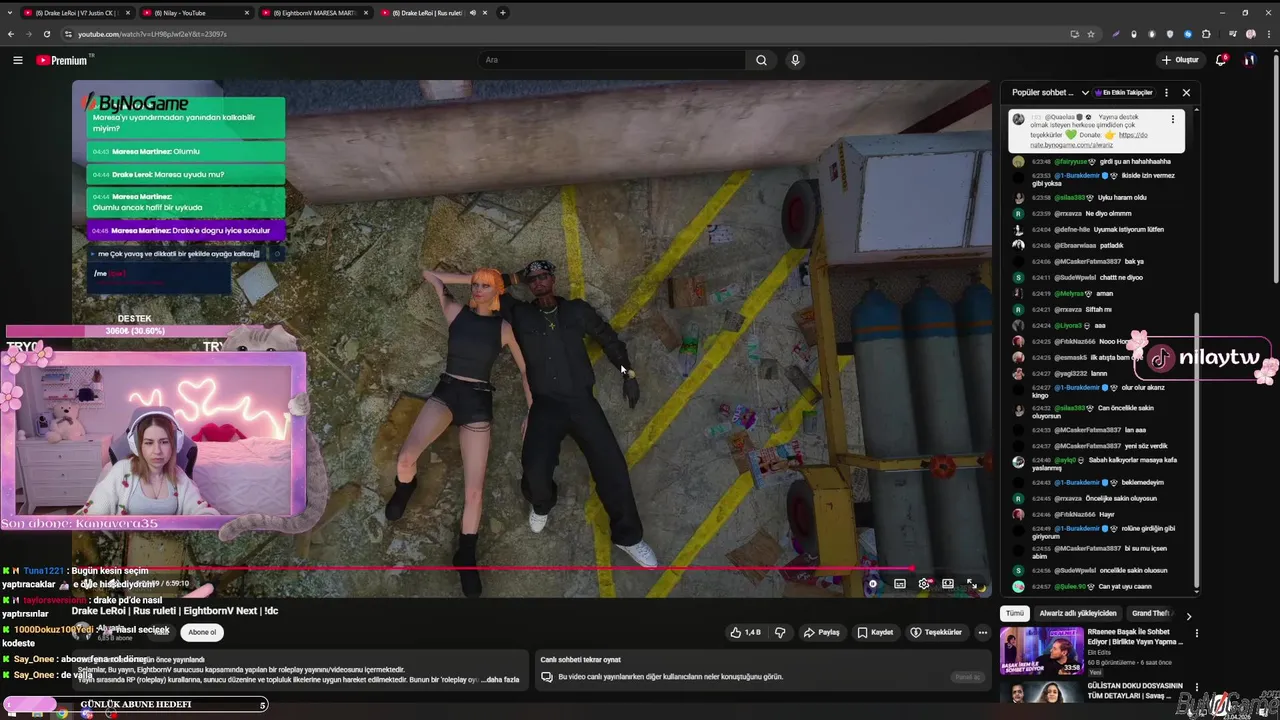Click the video title Drake LeRoi | Rus ruleti
Viewport: 1280px width, 720px height.
pyautogui.click(x=175, y=611)
